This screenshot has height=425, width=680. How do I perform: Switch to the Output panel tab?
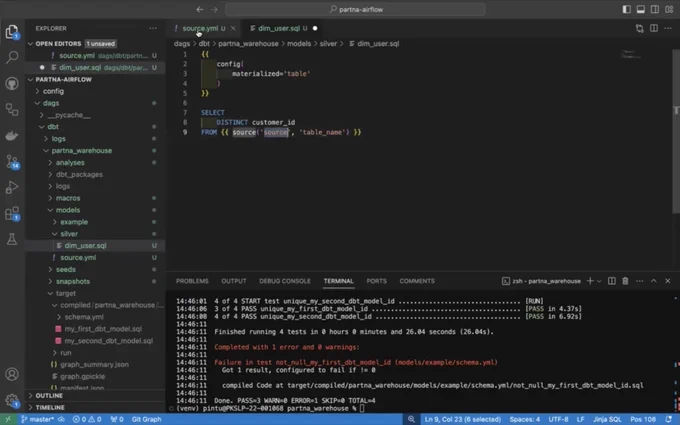[x=234, y=281]
